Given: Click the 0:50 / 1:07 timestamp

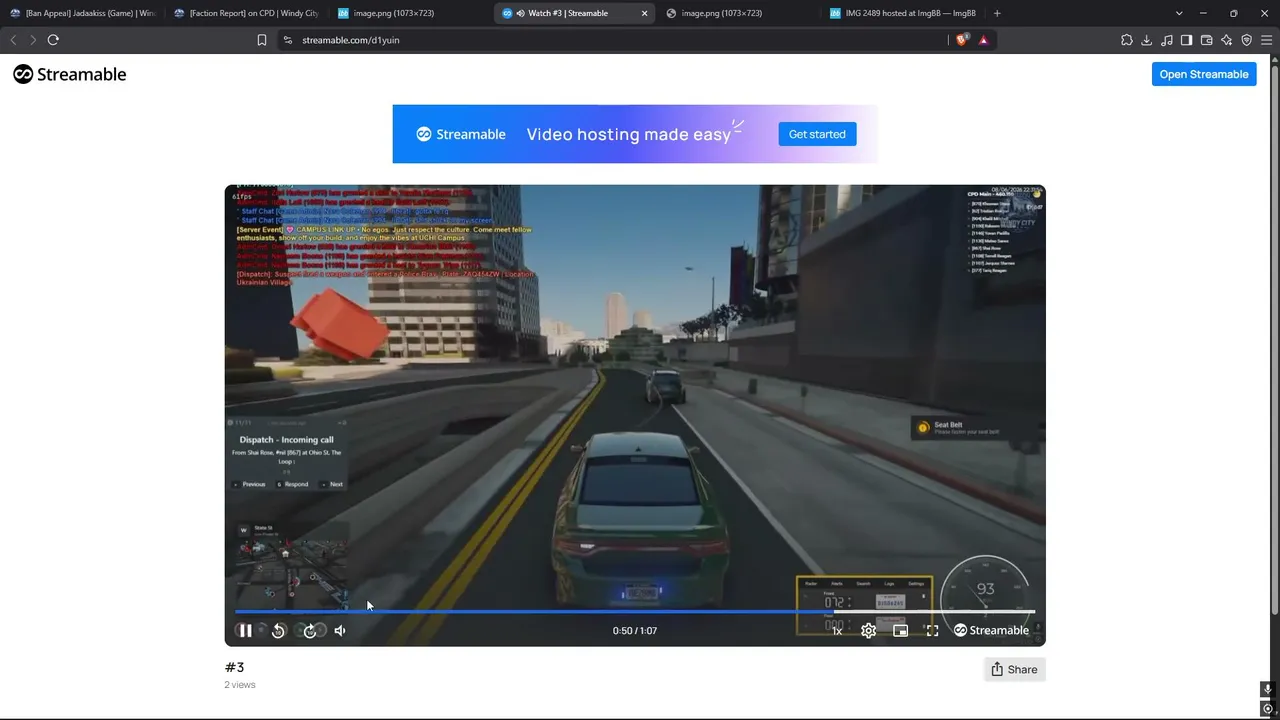Looking at the screenshot, I should click(635, 631).
